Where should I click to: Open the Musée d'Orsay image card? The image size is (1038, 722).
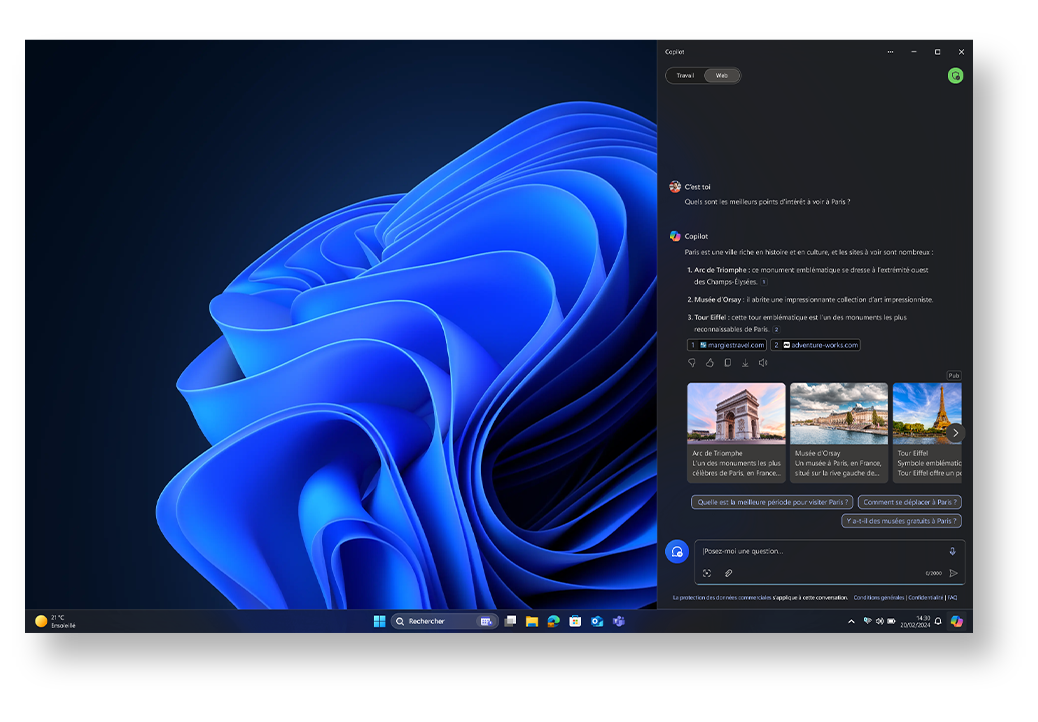[839, 432]
